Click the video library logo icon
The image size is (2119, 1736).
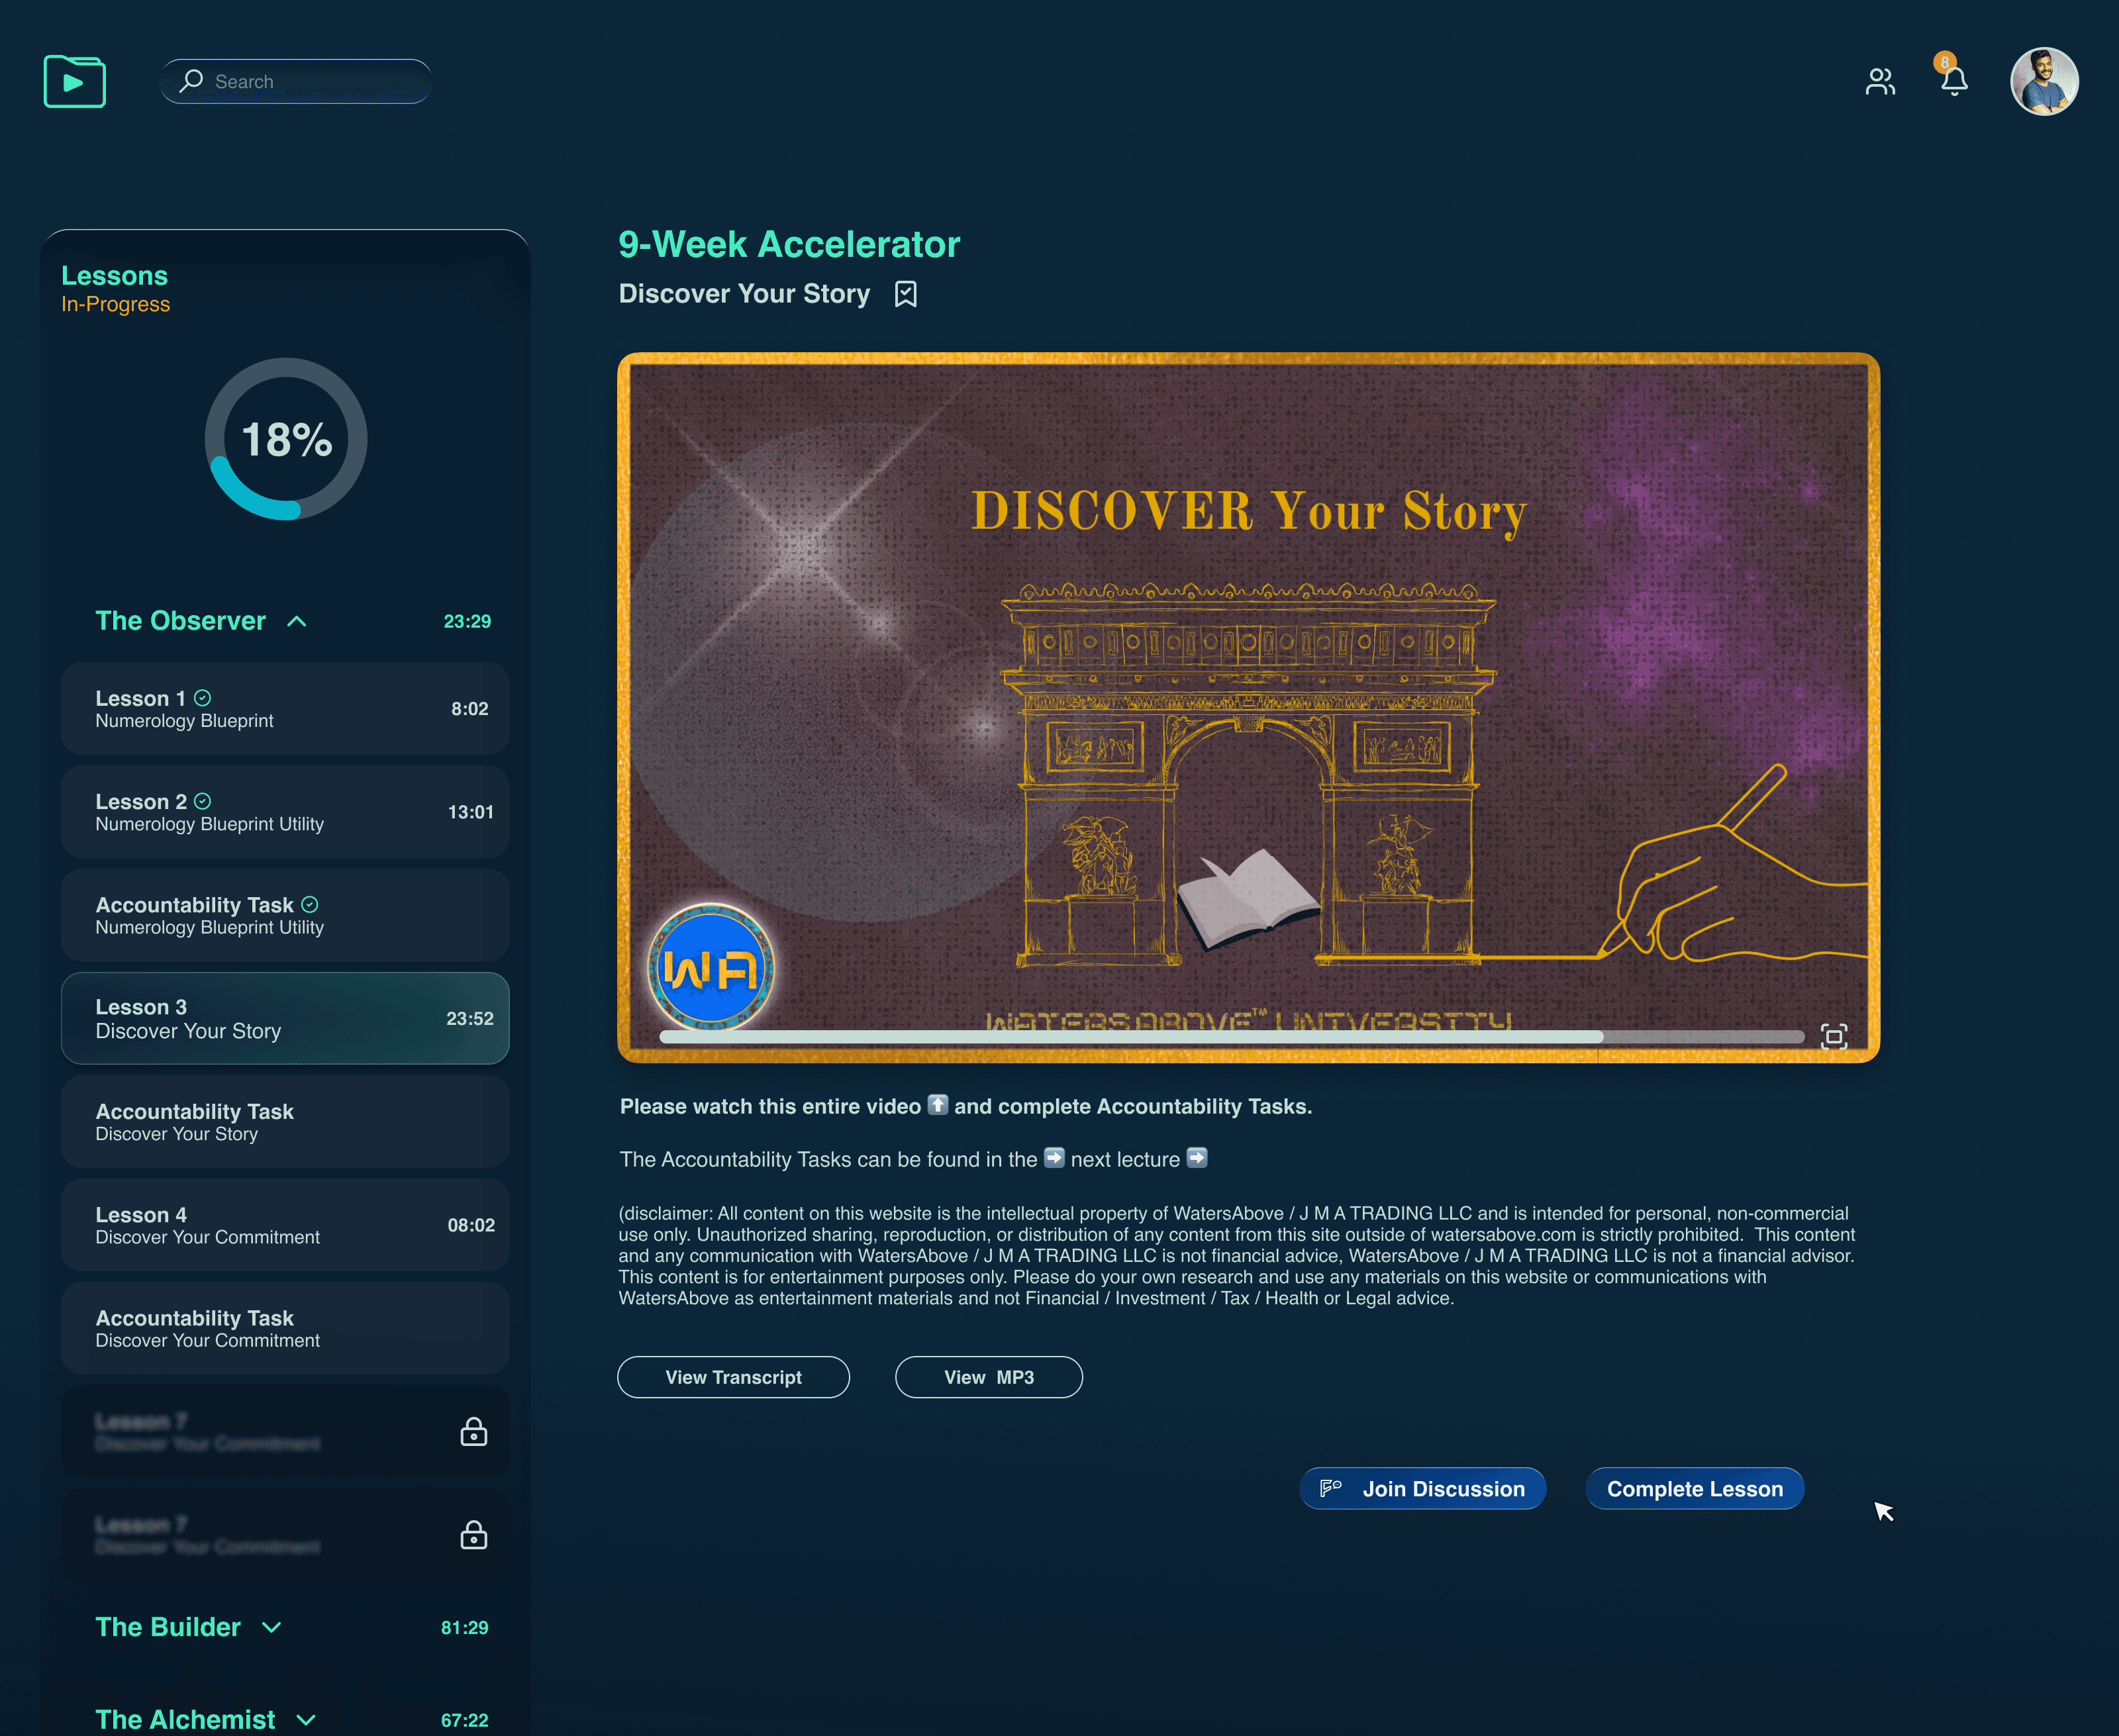click(x=75, y=81)
